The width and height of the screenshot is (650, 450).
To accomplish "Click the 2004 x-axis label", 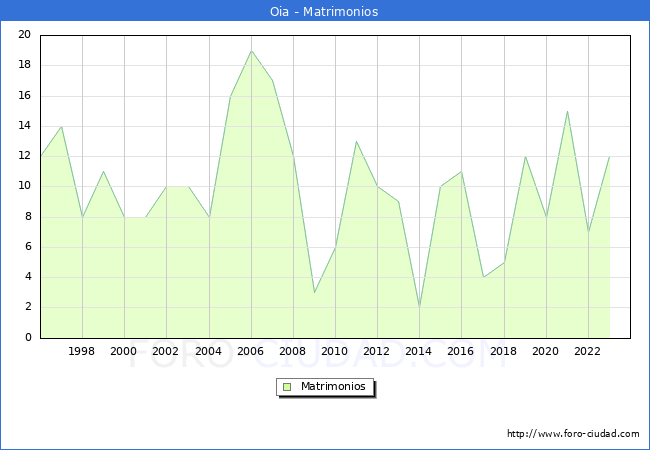I will [209, 352].
